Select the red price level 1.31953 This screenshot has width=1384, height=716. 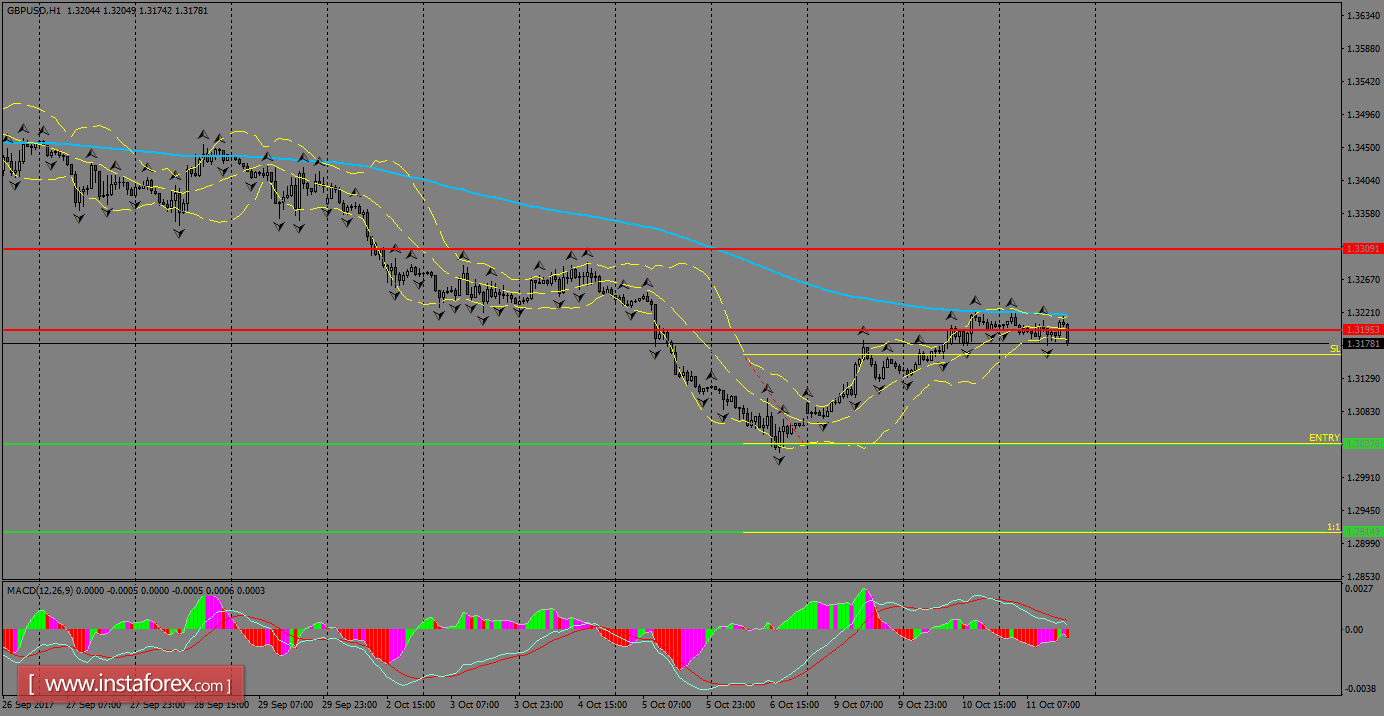[x=1364, y=329]
